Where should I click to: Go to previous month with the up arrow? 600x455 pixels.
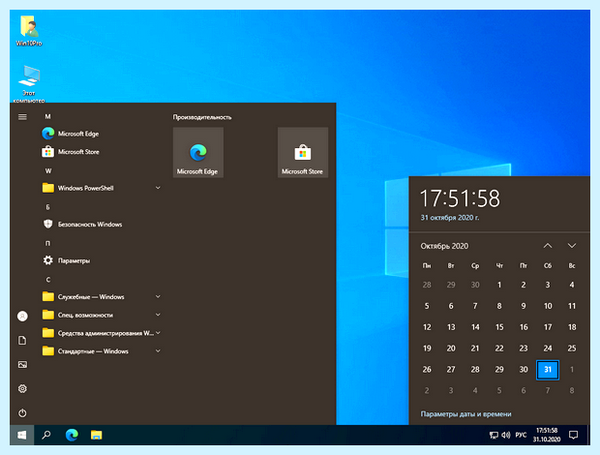(548, 246)
